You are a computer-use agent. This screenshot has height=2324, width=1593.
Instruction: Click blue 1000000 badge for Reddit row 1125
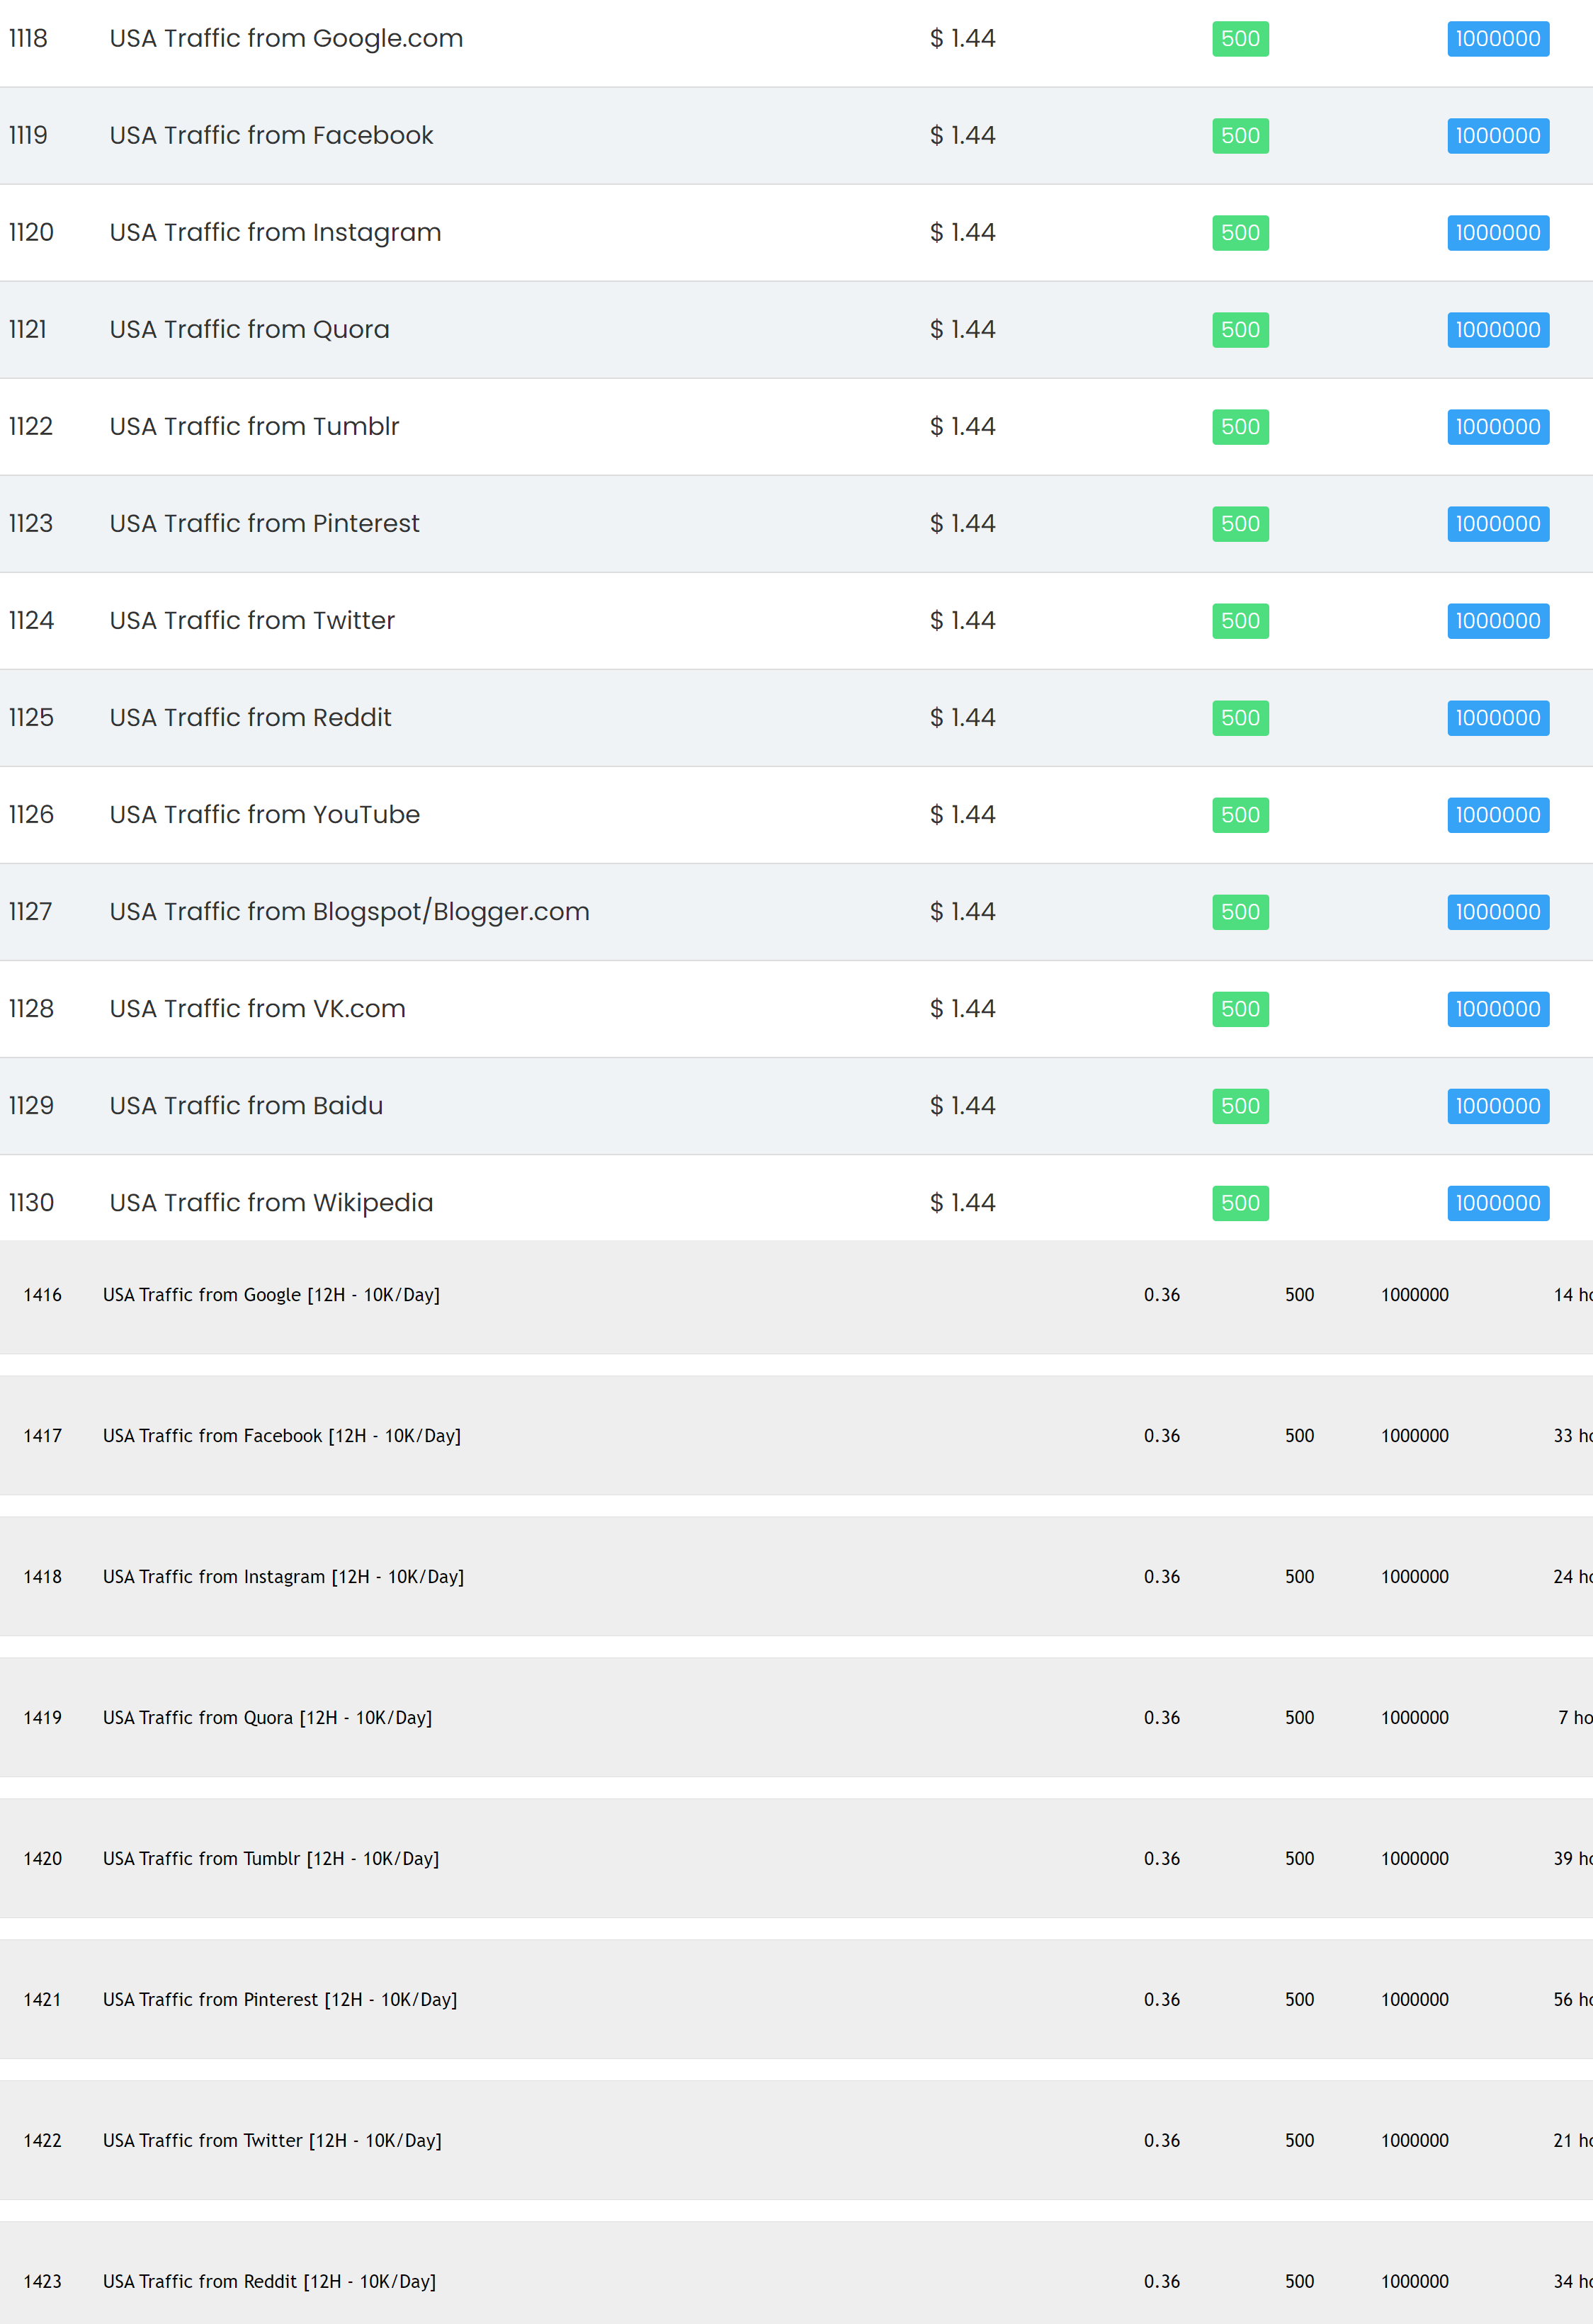pyautogui.click(x=1498, y=718)
